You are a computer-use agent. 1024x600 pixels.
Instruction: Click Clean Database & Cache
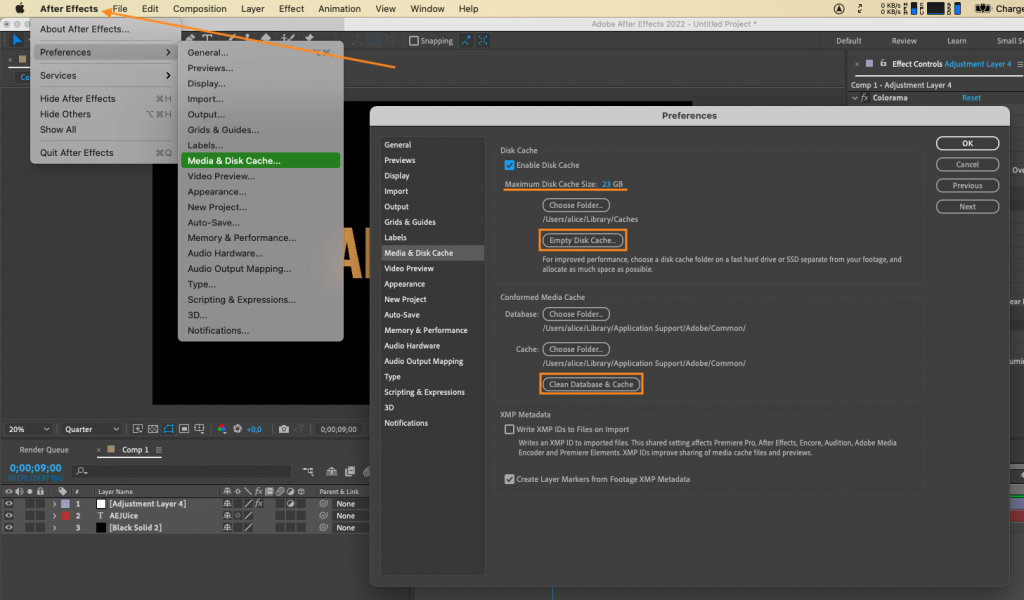(591, 383)
